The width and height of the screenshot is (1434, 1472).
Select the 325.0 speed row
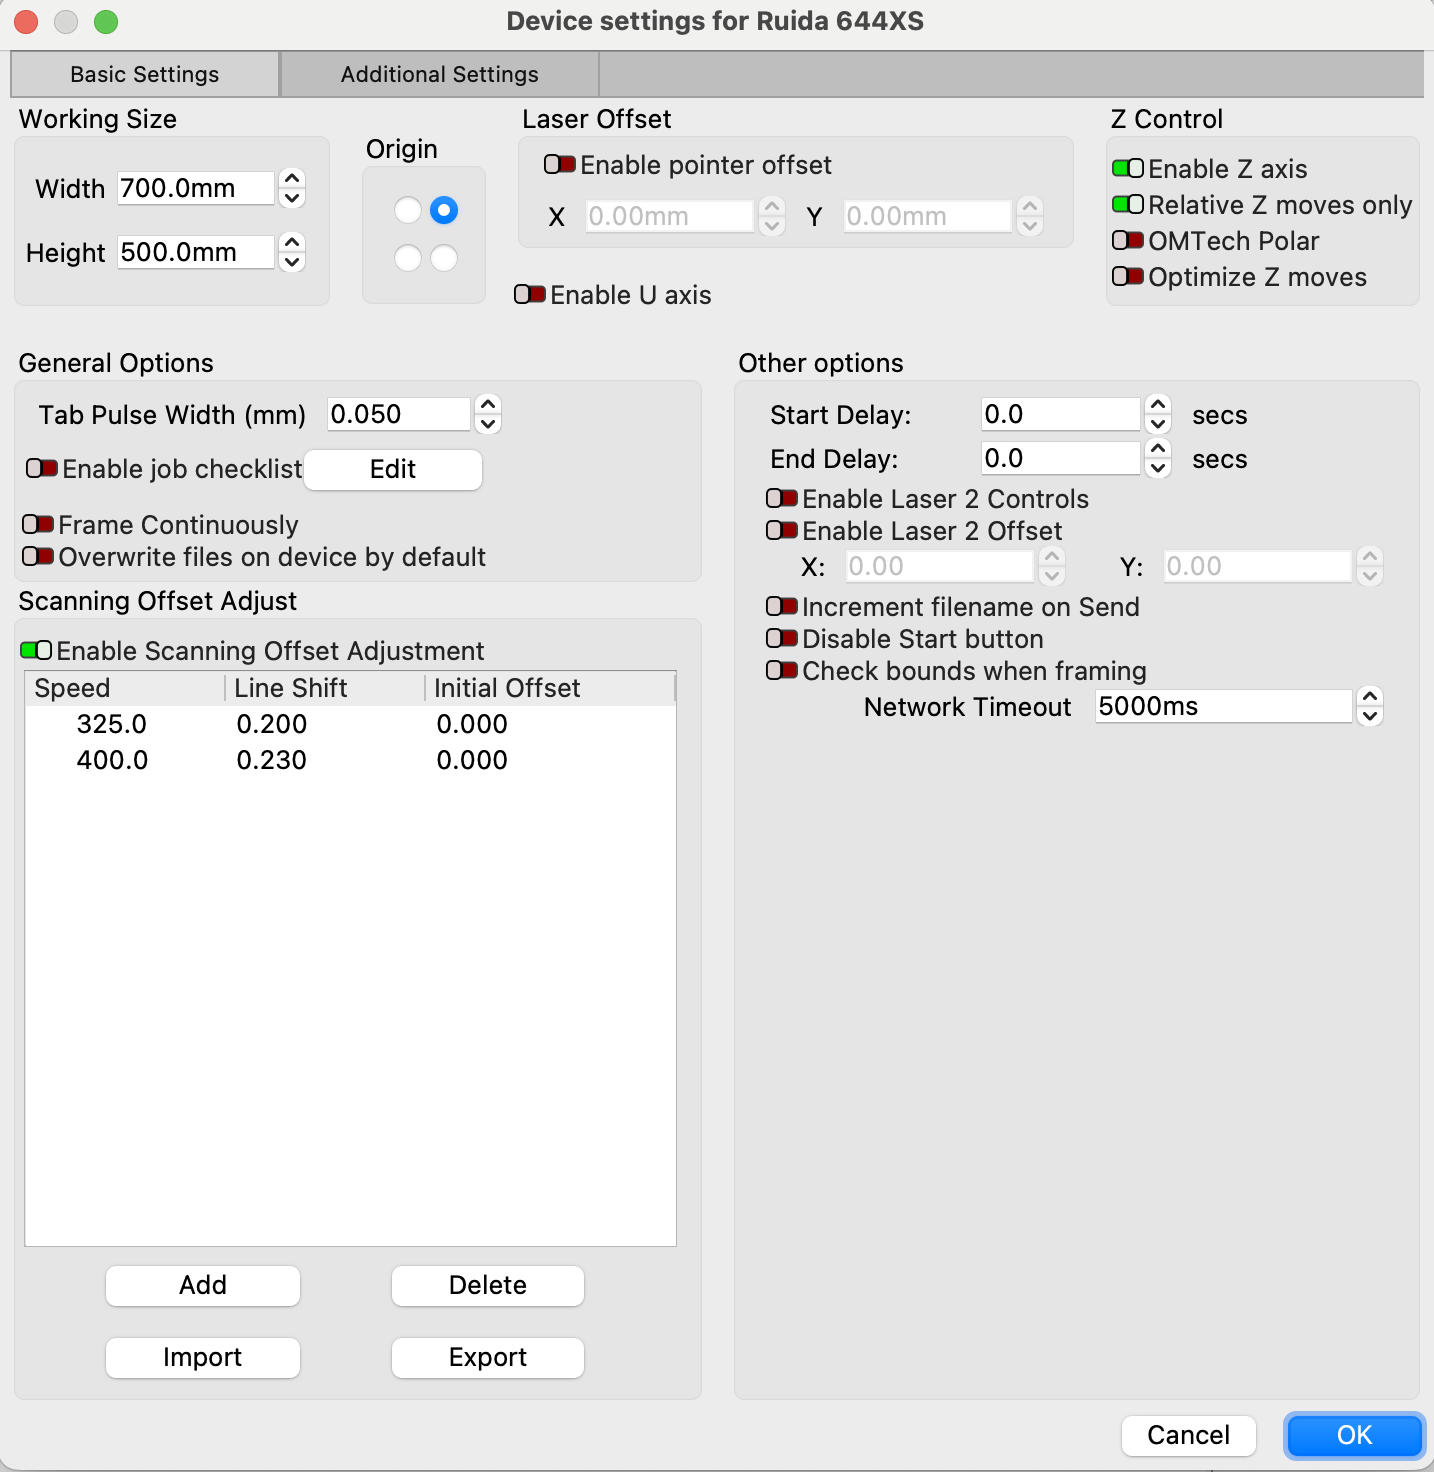coord(350,724)
